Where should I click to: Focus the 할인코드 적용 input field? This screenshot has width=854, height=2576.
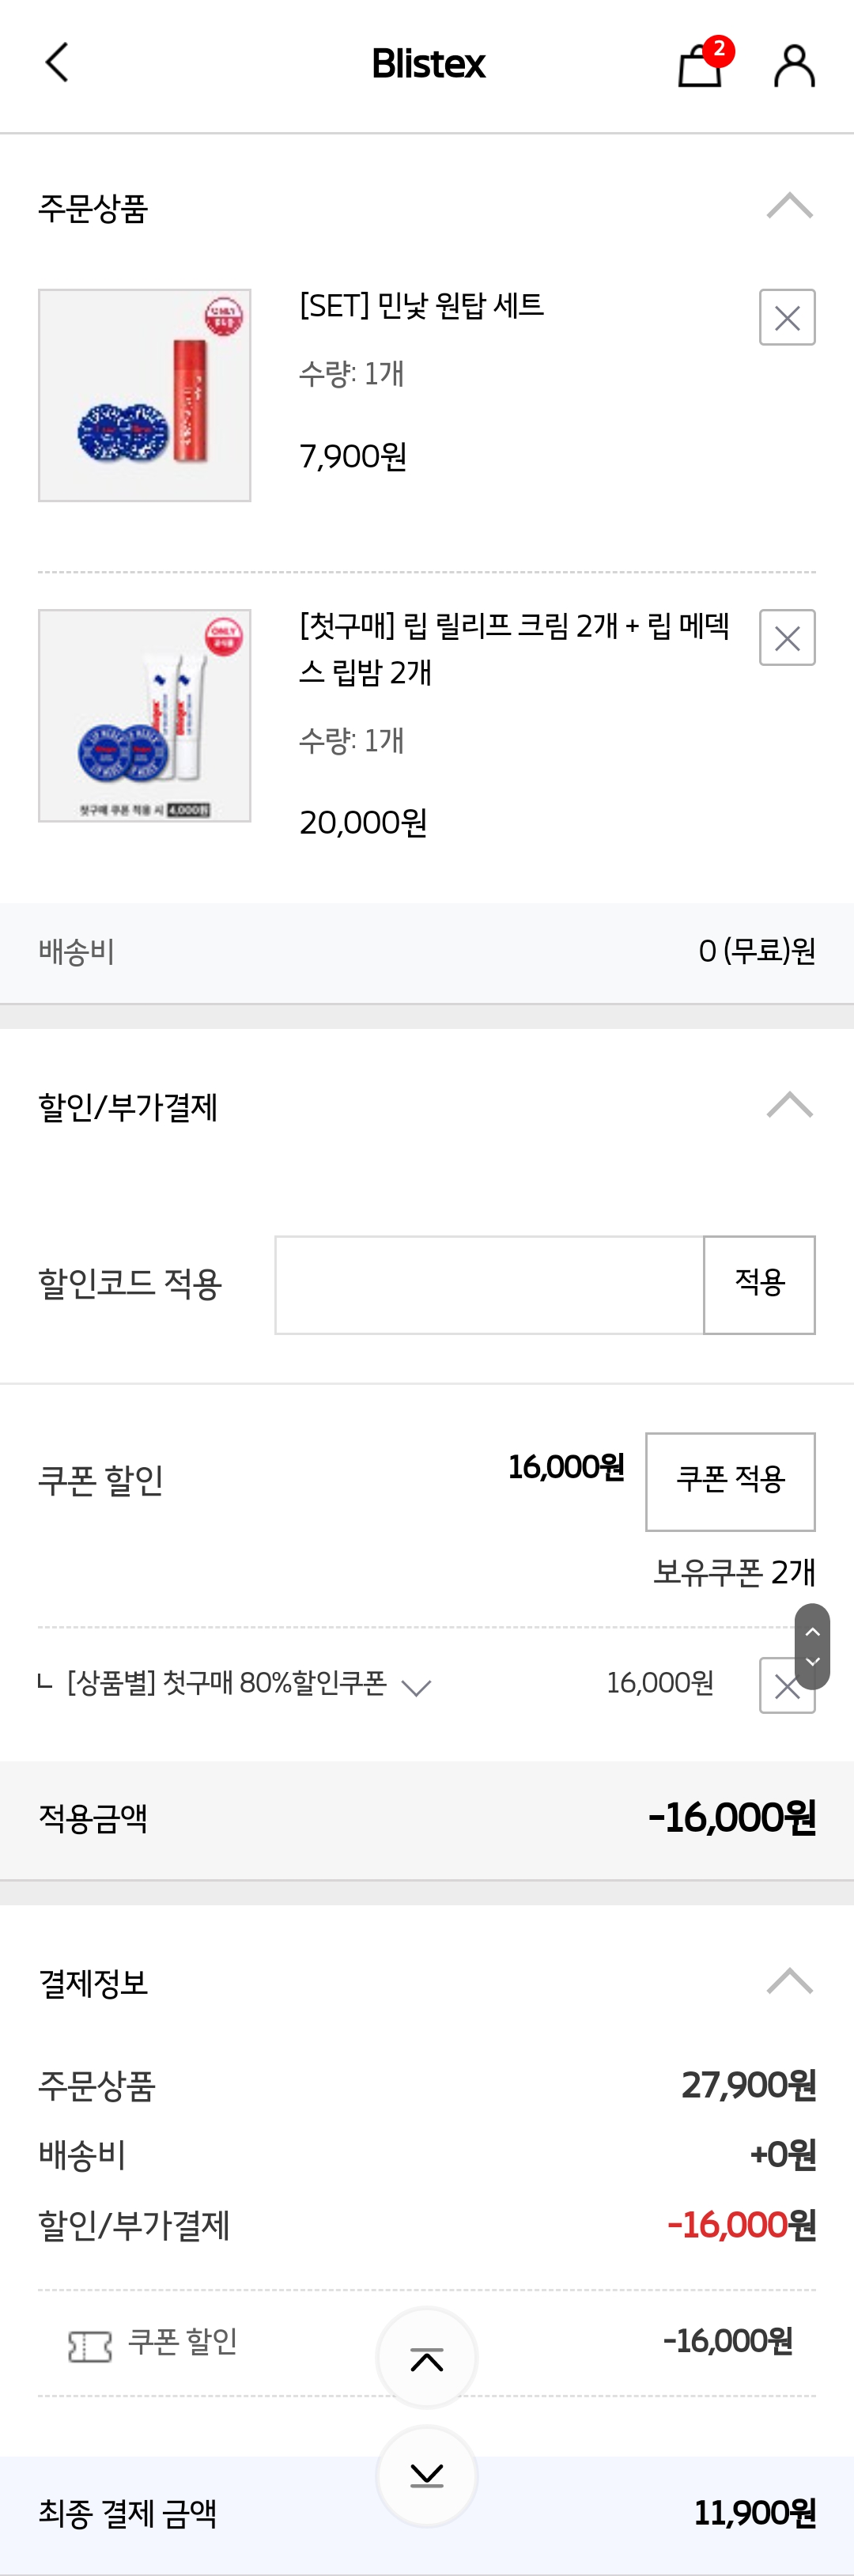point(489,1284)
